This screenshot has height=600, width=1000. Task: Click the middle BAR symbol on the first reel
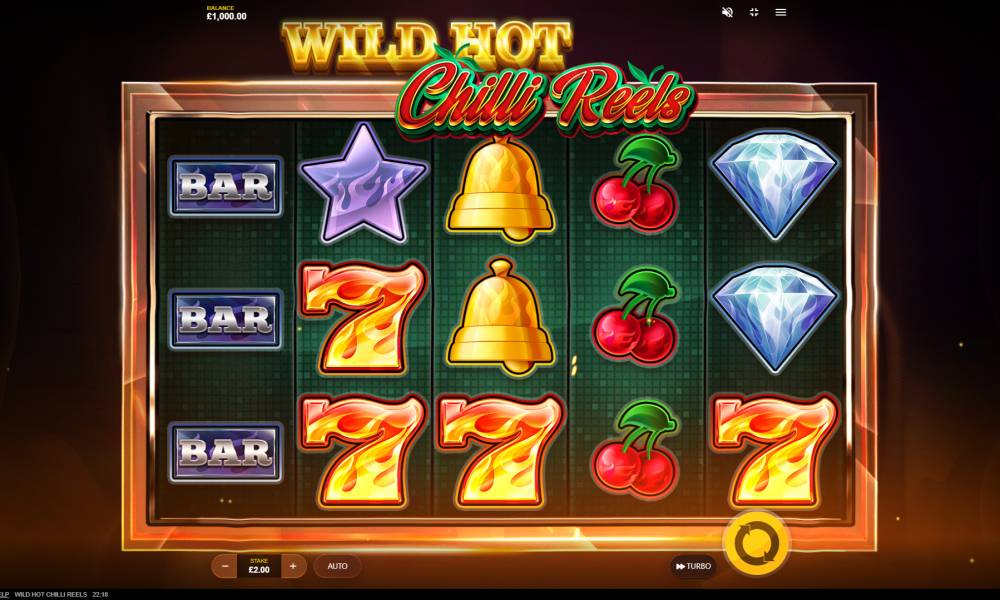[226, 319]
